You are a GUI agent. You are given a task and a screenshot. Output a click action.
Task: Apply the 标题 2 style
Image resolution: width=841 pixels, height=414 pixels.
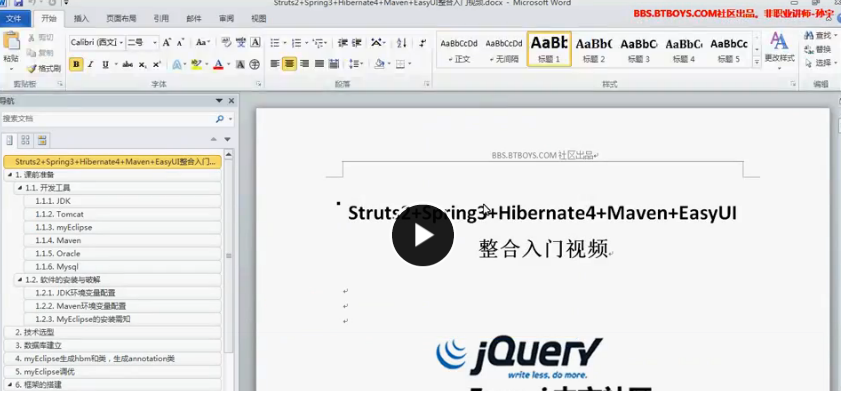click(x=594, y=49)
